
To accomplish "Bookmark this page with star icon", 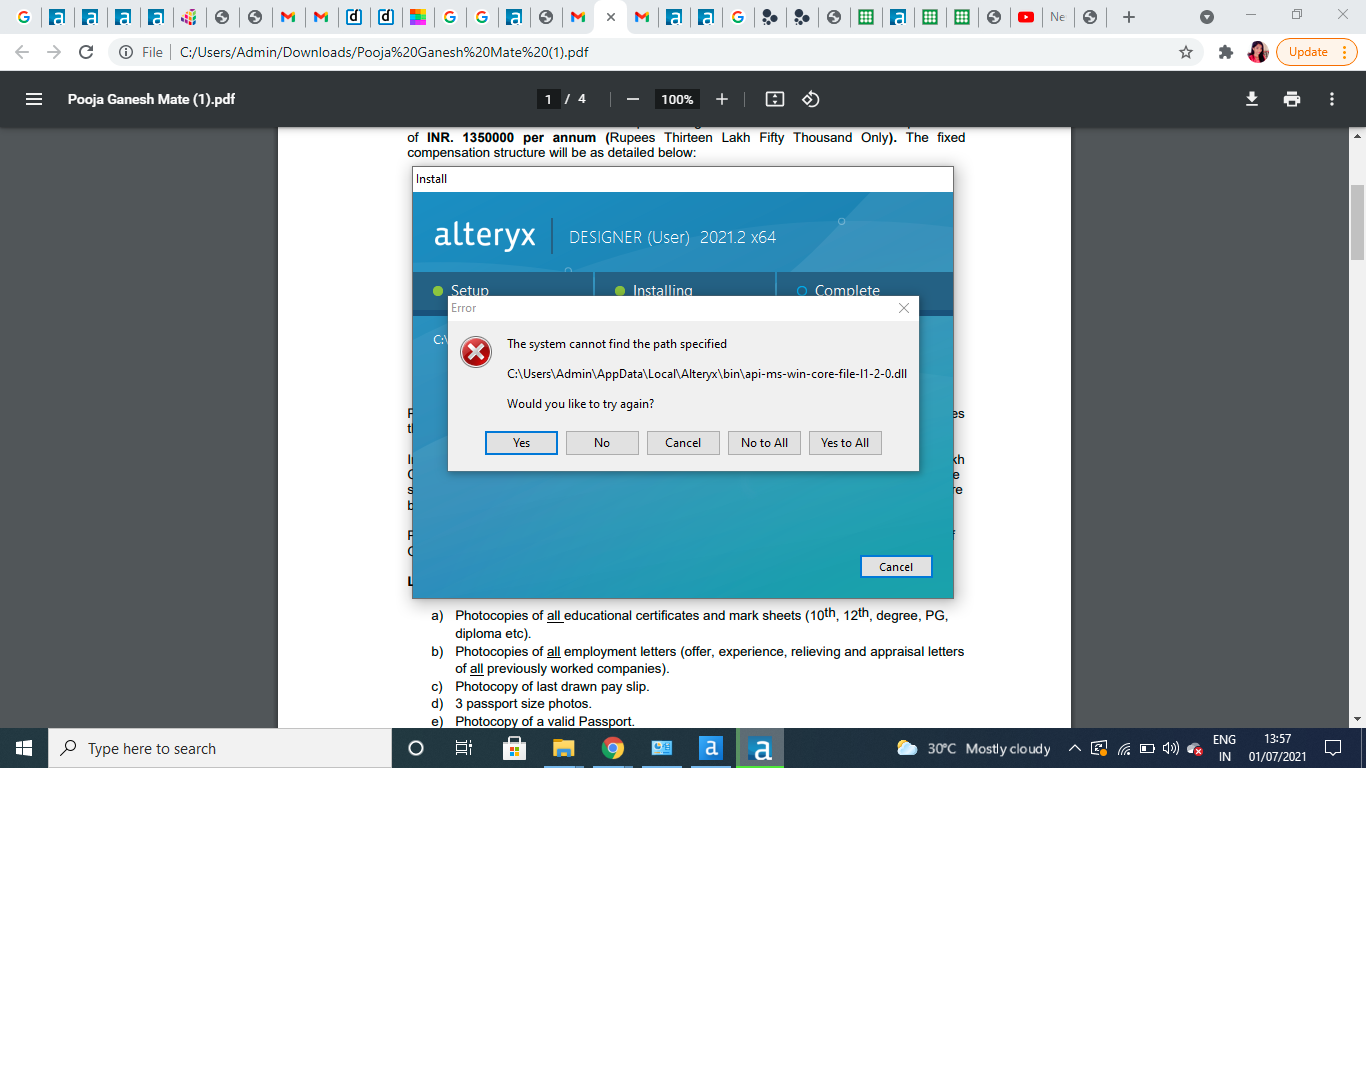I will pos(1186,52).
